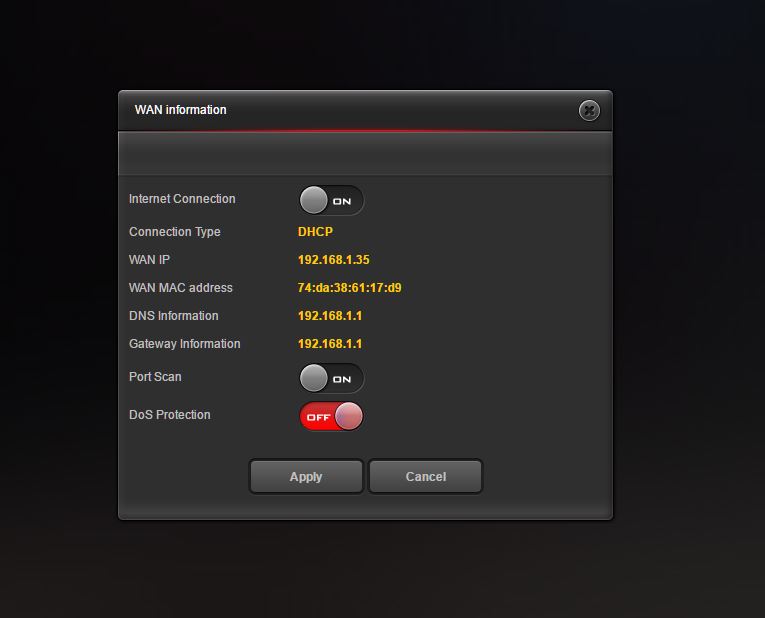Image resolution: width=765 pixels, height=618 pixels.
Task: Click the Internet Connection label
Action: pos(182,199)
